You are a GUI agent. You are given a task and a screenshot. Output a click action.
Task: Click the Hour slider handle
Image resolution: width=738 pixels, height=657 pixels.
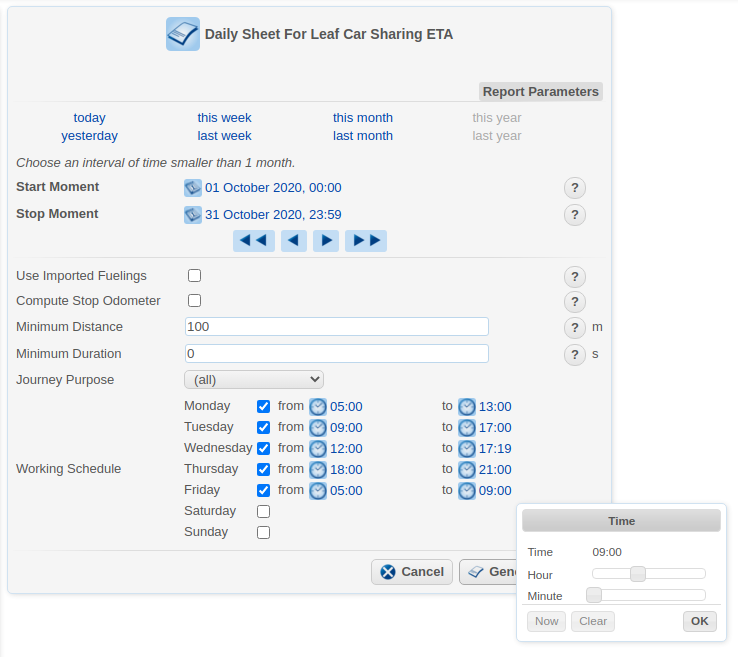coord(637,574)
